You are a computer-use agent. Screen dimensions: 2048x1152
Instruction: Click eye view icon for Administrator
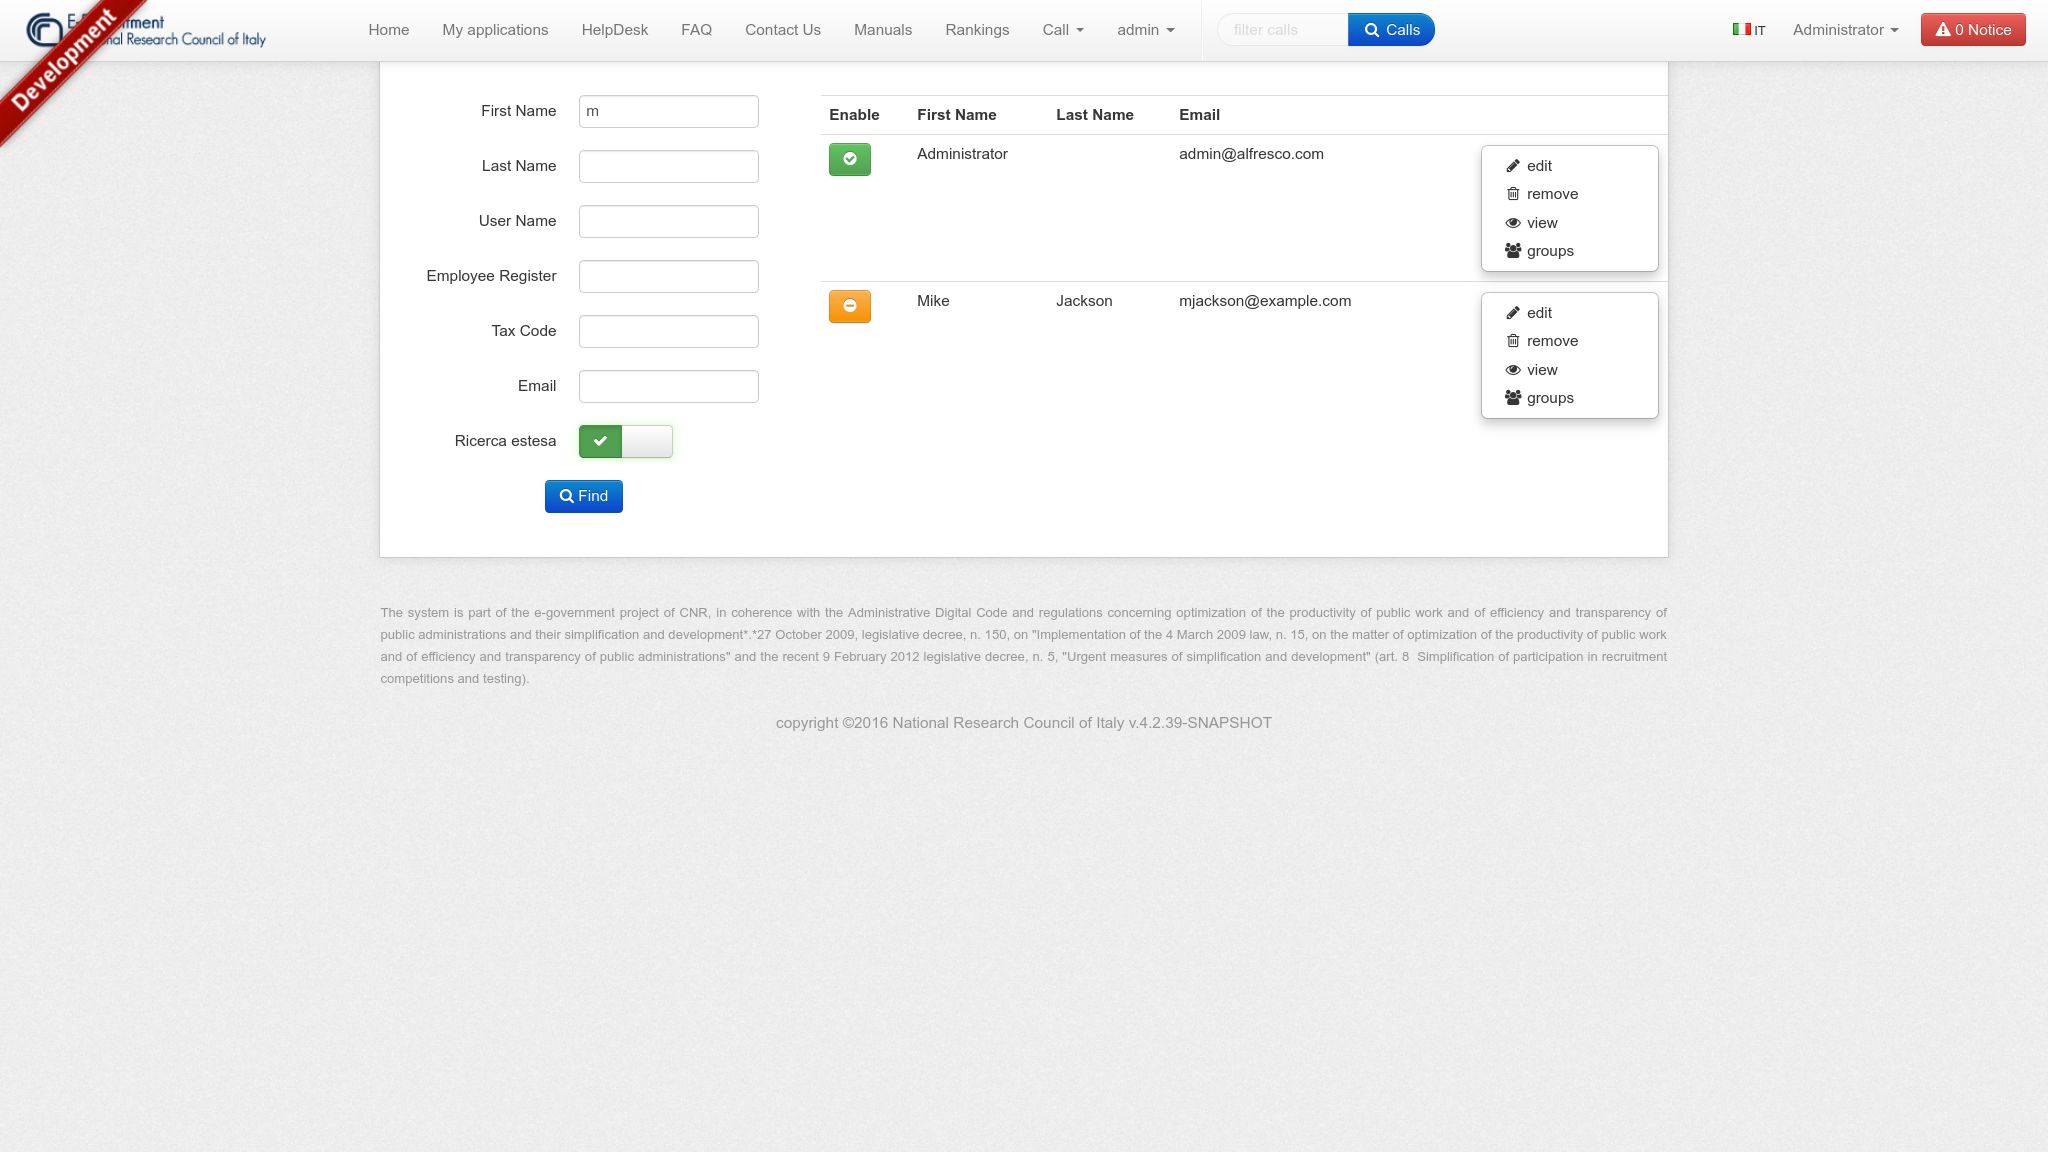pos(1513,223)
